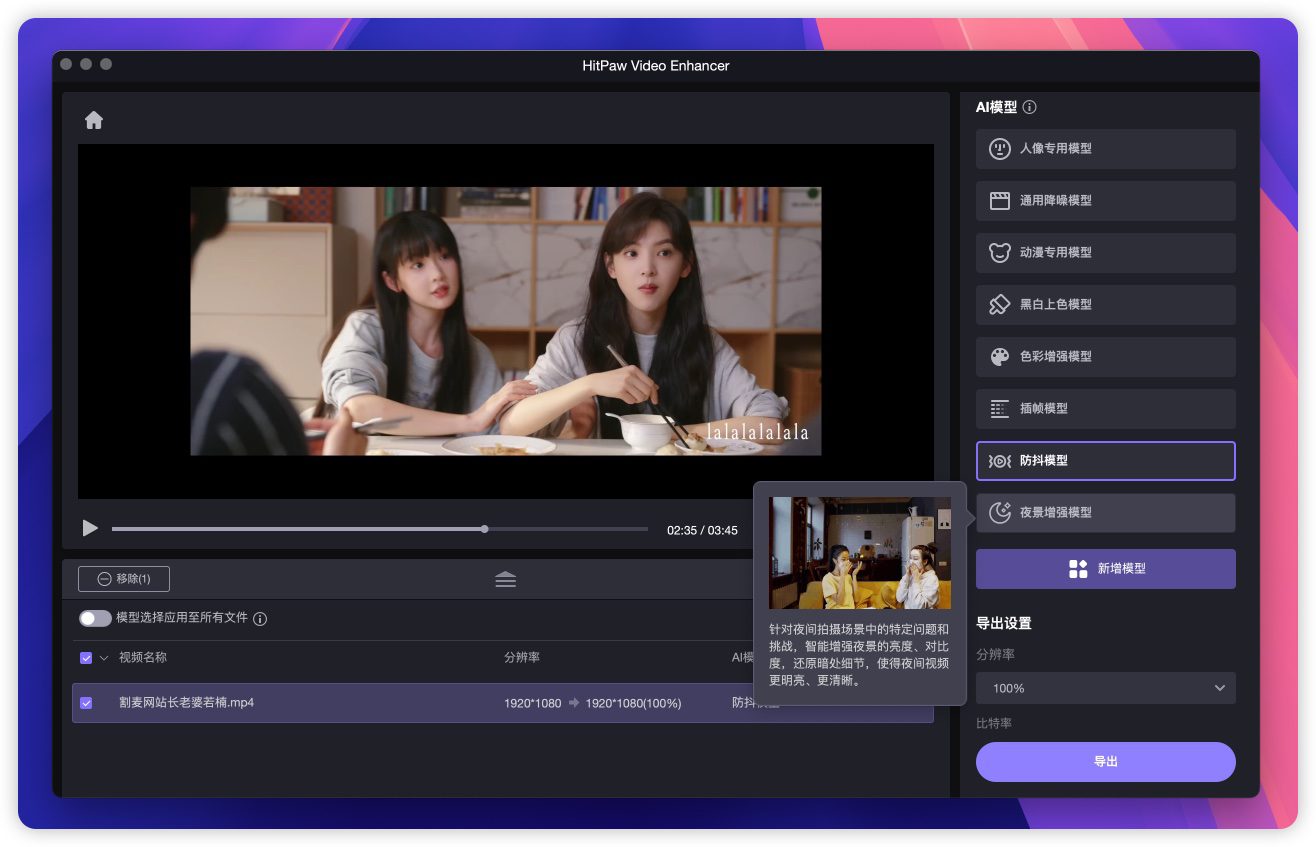The height and width of the screenshot is (847, 1316).
Task: Open the 分辨率 100% dropdown
Action: (1105, 688)
